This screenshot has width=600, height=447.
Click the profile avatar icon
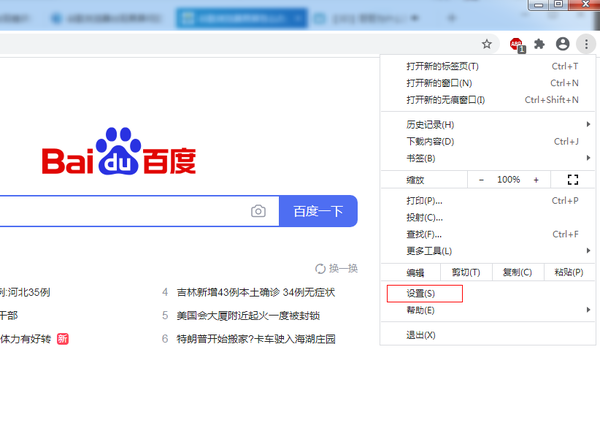[x=563, y=44]
